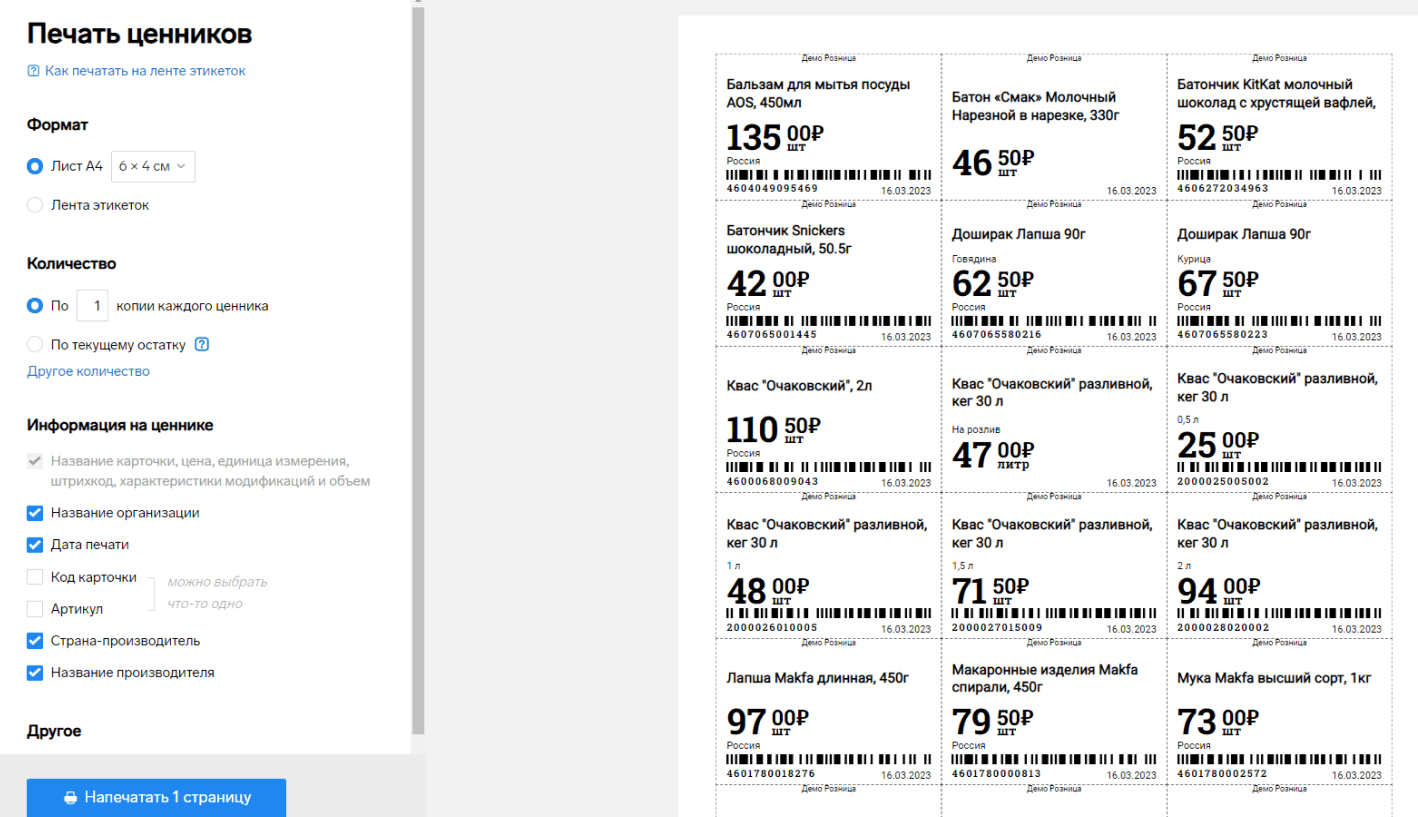
Task: Click barcode number 4606272034963
Action: point(1223,189)
